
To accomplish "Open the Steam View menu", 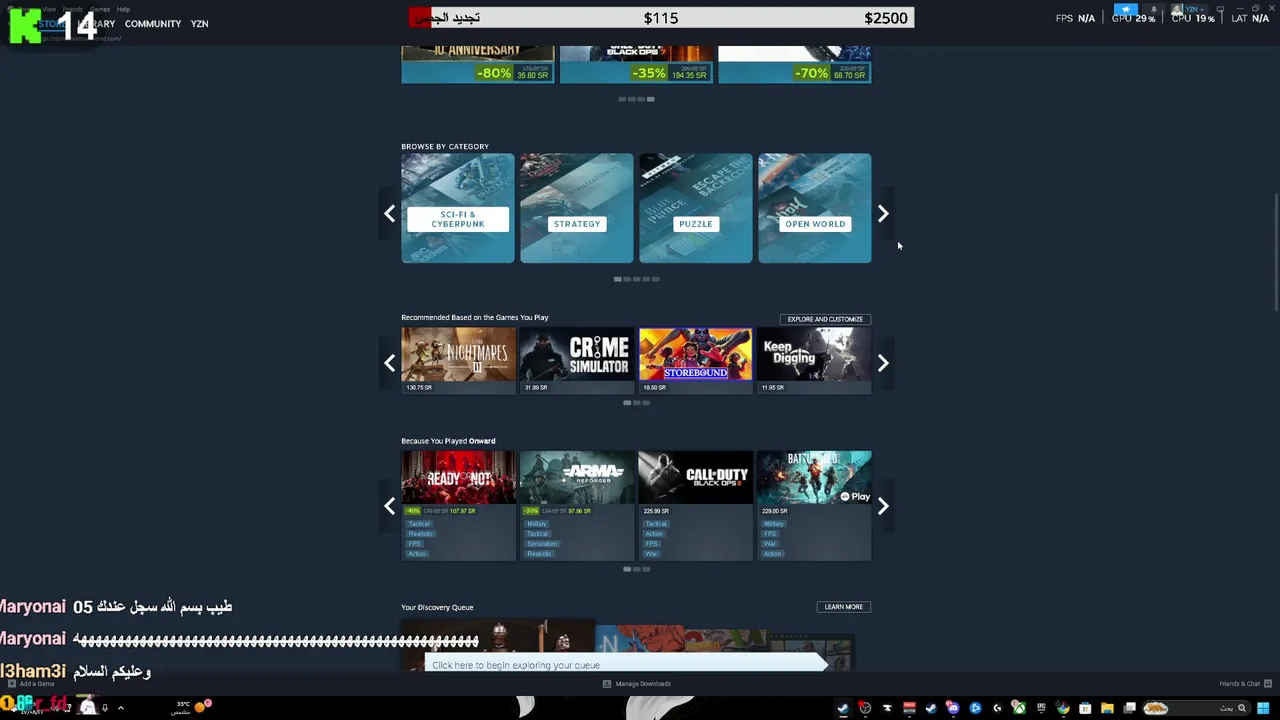I will tap(49, 9).
